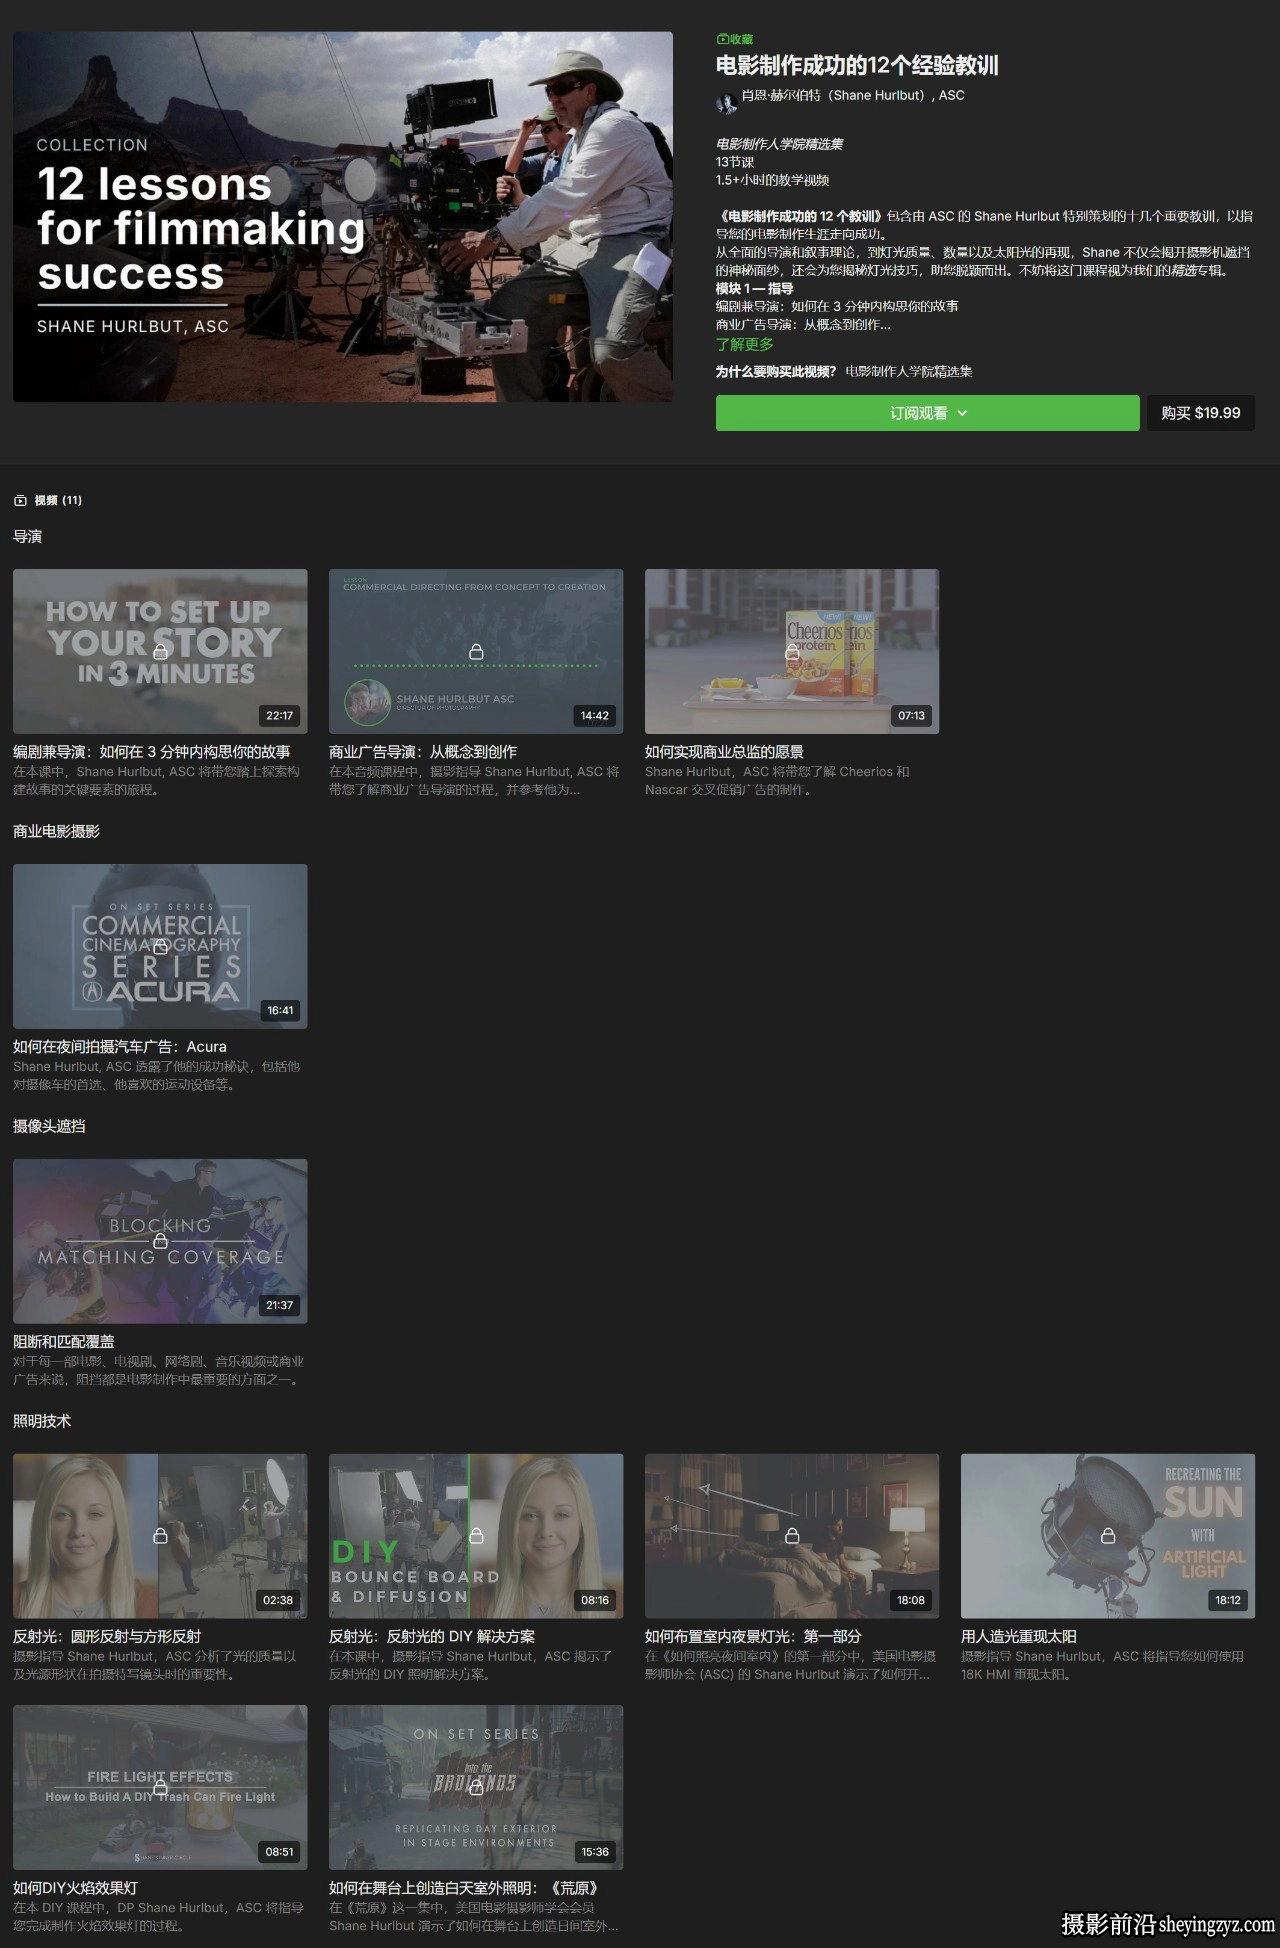The image size is (1280, 1948).
Task: Click the 照明技术 section heading
Action: (42, 1422)
